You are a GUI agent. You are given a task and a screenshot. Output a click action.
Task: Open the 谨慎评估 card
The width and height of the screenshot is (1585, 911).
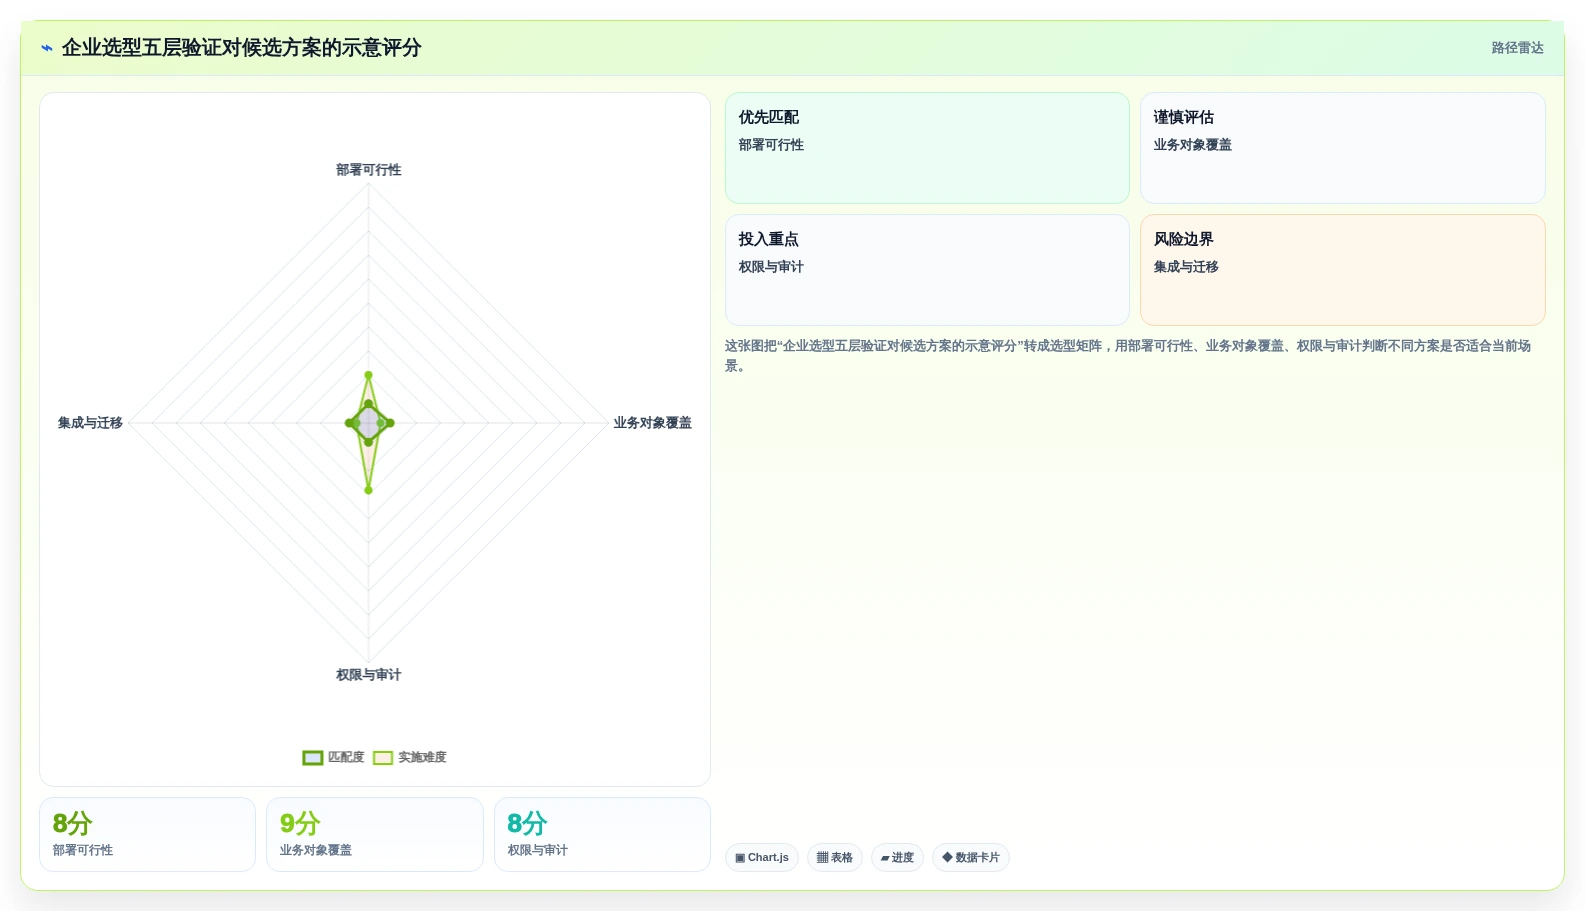1342,148
